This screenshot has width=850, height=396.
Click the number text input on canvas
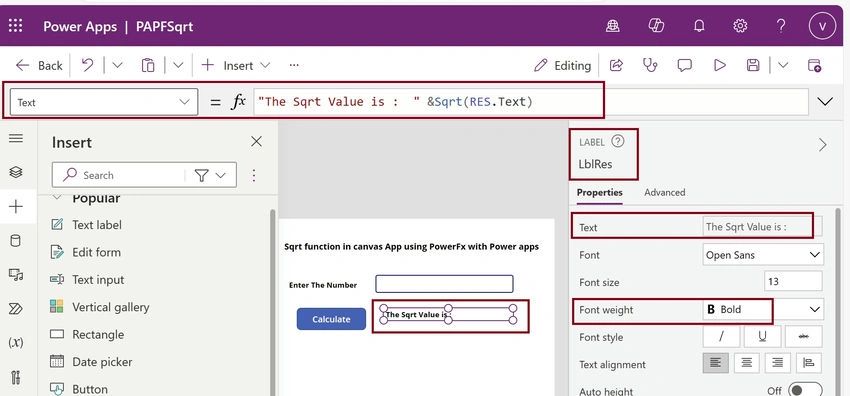444,284
